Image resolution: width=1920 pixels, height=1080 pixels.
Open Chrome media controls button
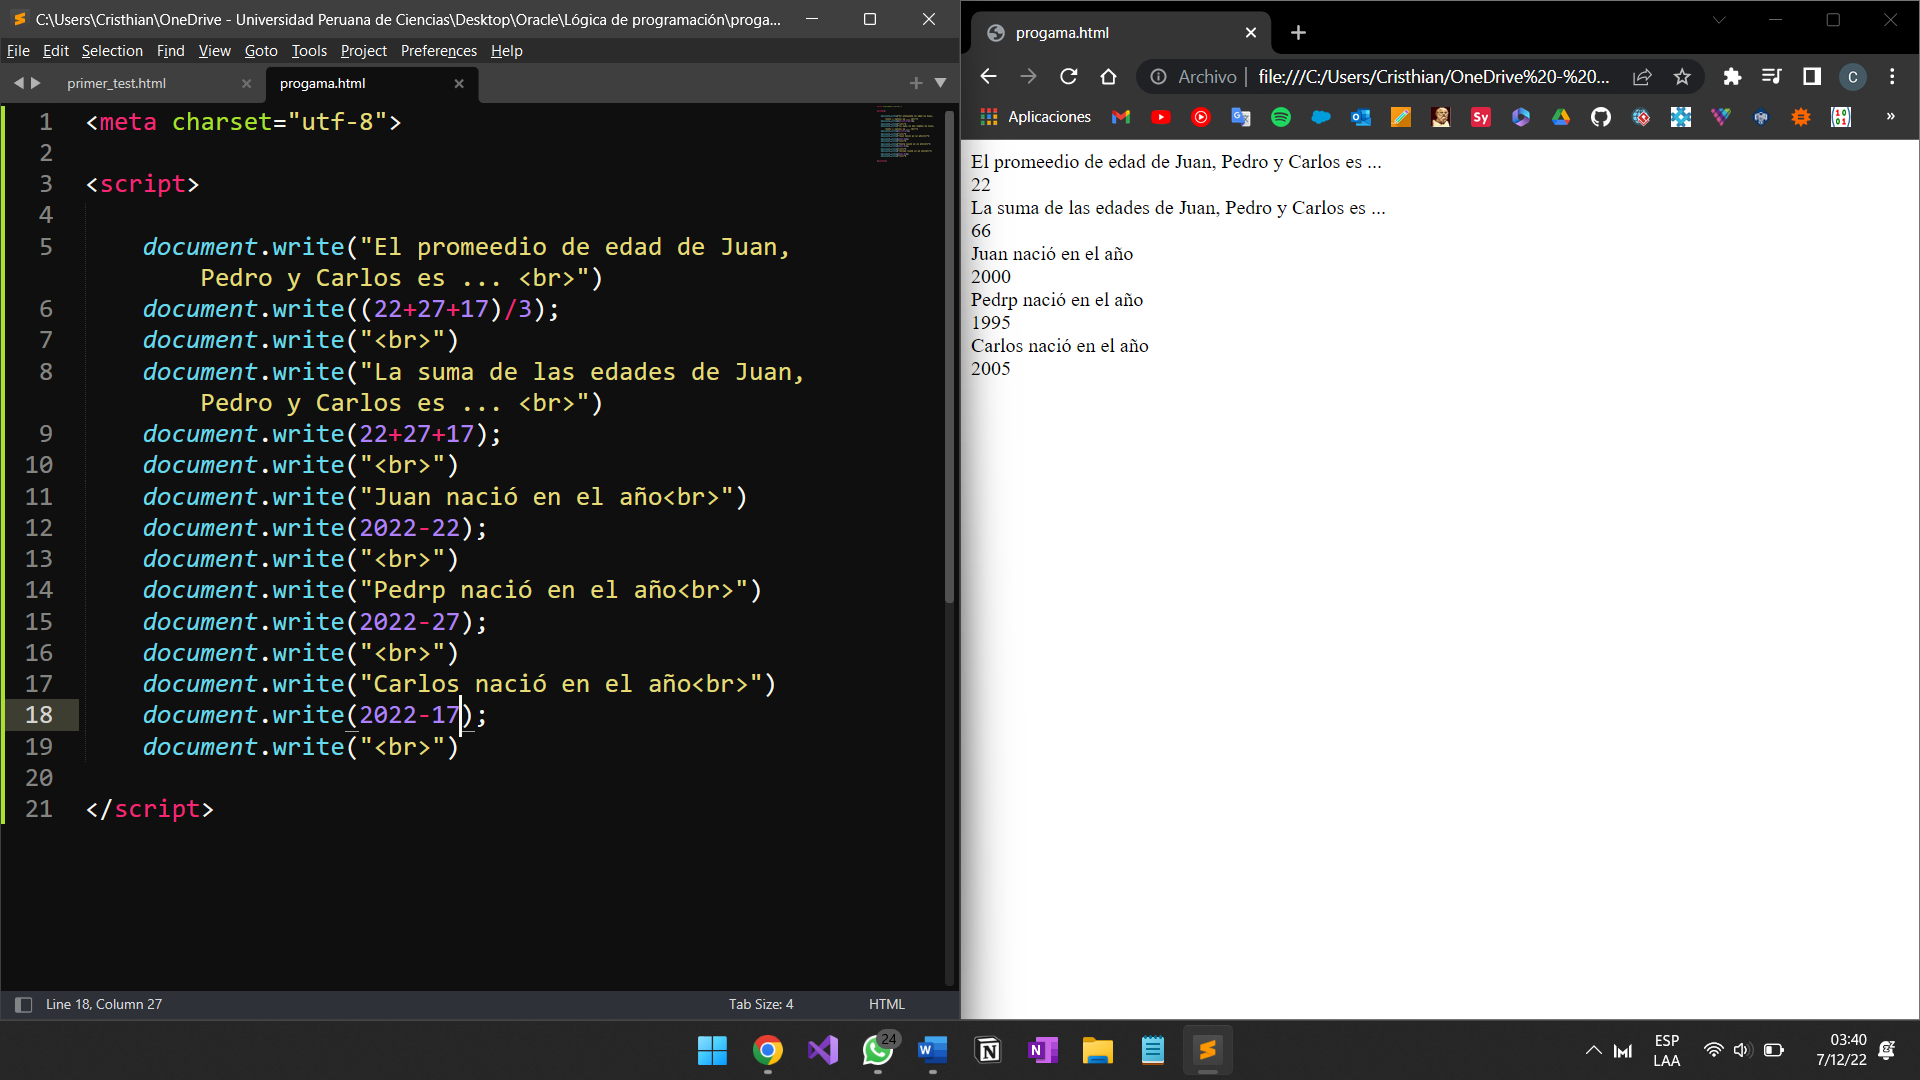point(1772,77)
